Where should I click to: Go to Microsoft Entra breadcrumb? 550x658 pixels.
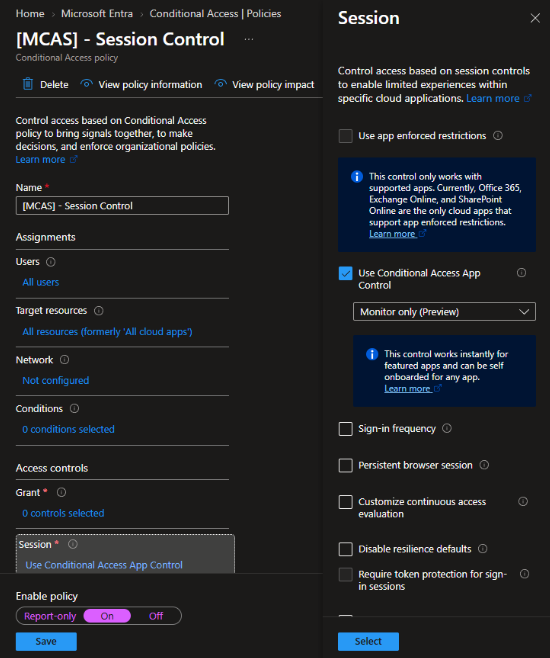[x=97, y=13]
